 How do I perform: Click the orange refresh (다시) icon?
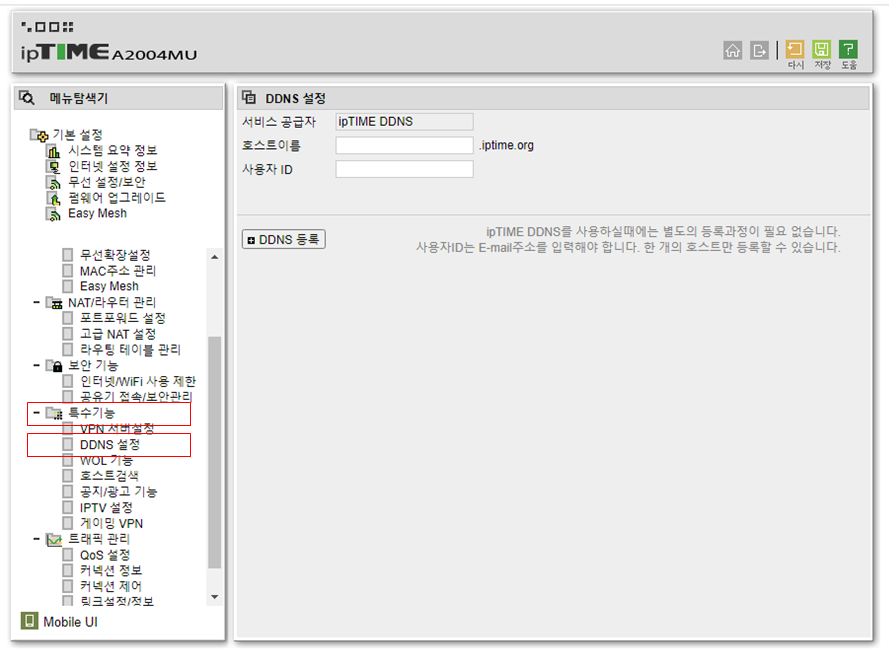click(795, 49)
